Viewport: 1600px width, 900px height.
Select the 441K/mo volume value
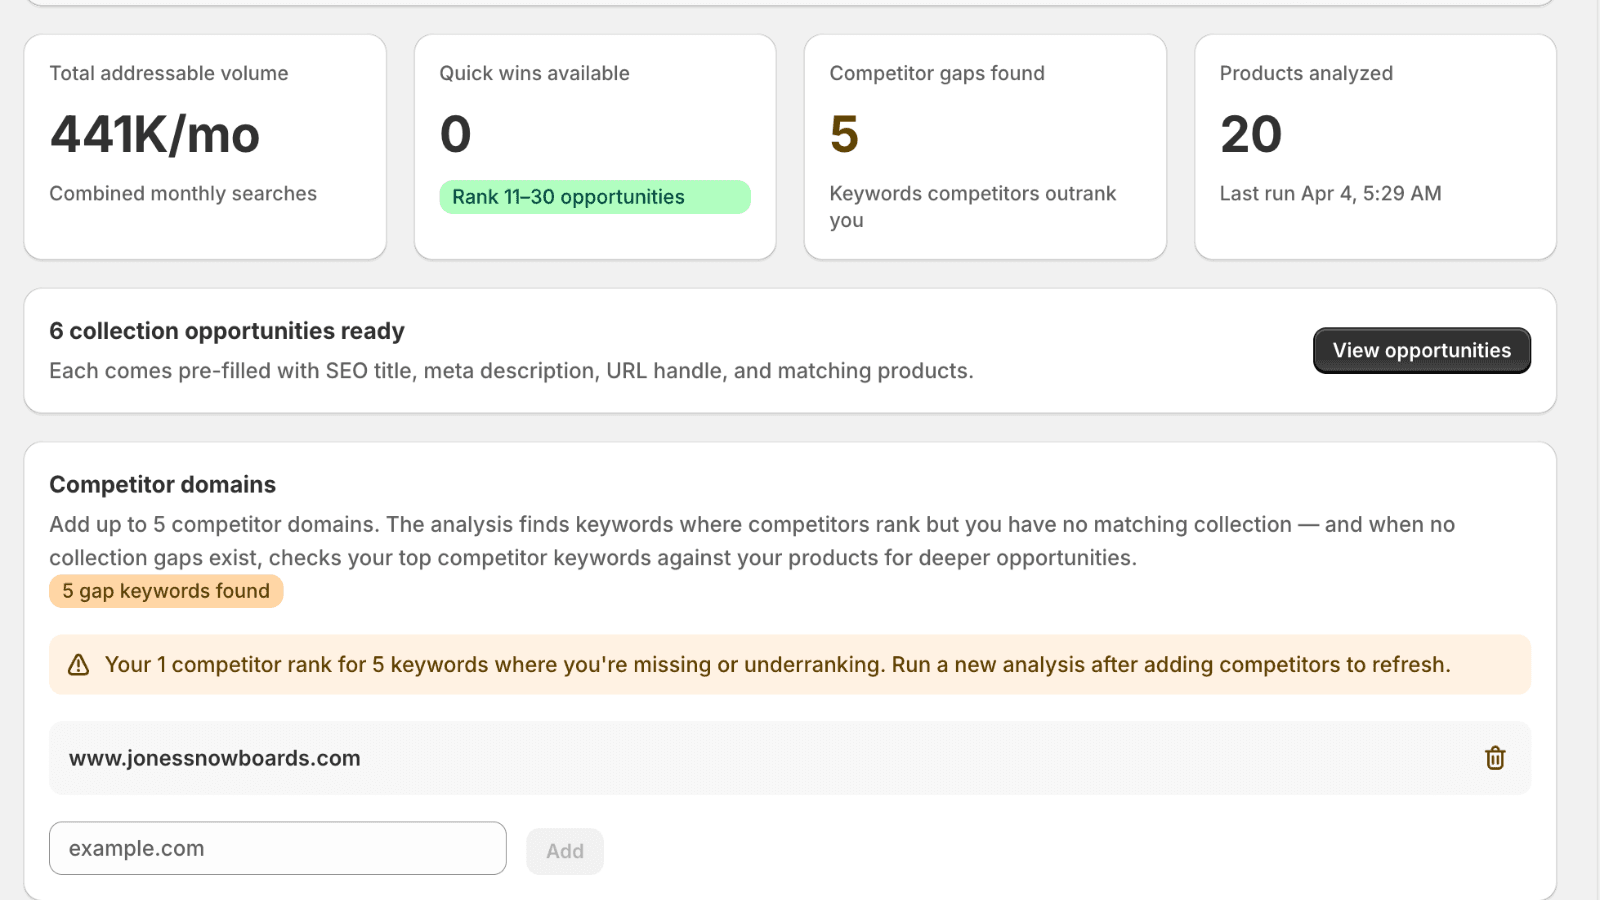(155, 134)
